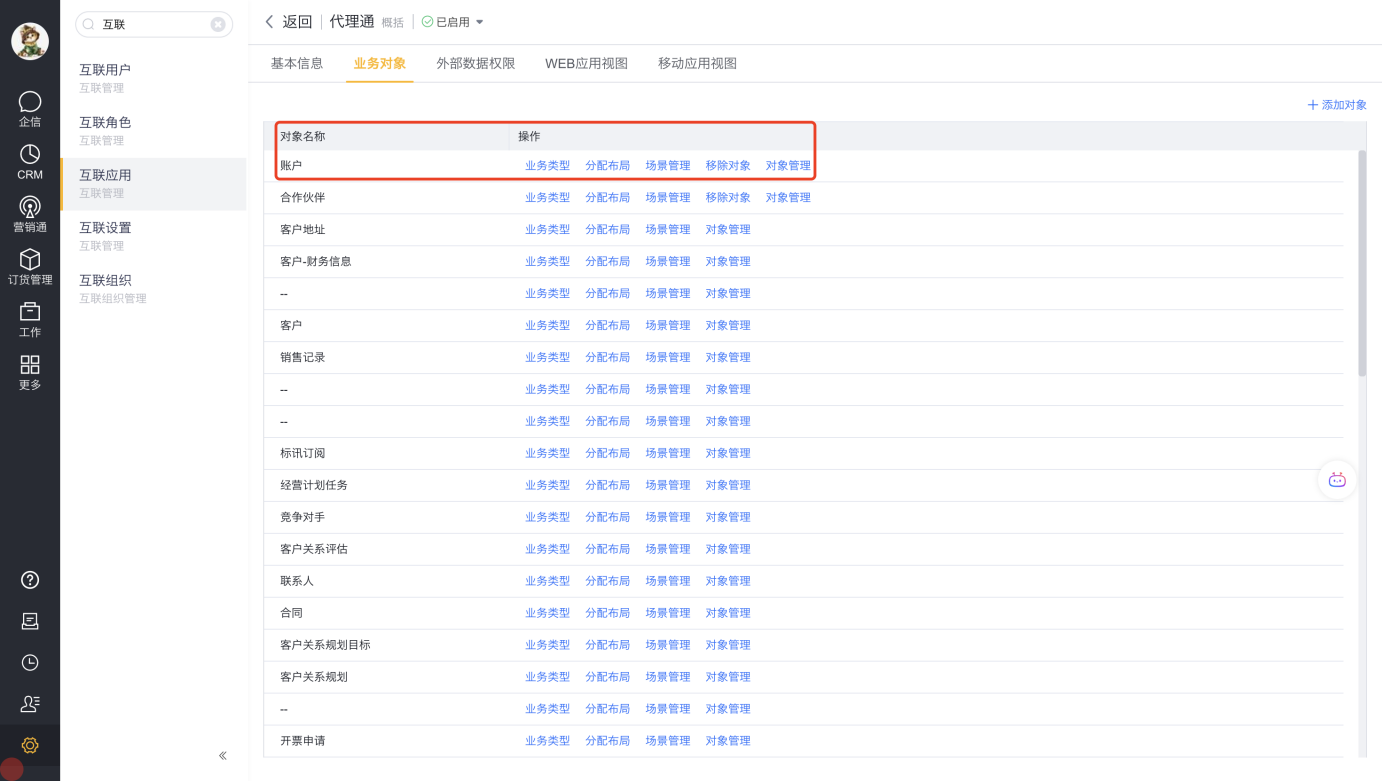Screen dimensions: 1382x781
Task: Select 互联设置 in the side menu
Action: click(154, 236)
